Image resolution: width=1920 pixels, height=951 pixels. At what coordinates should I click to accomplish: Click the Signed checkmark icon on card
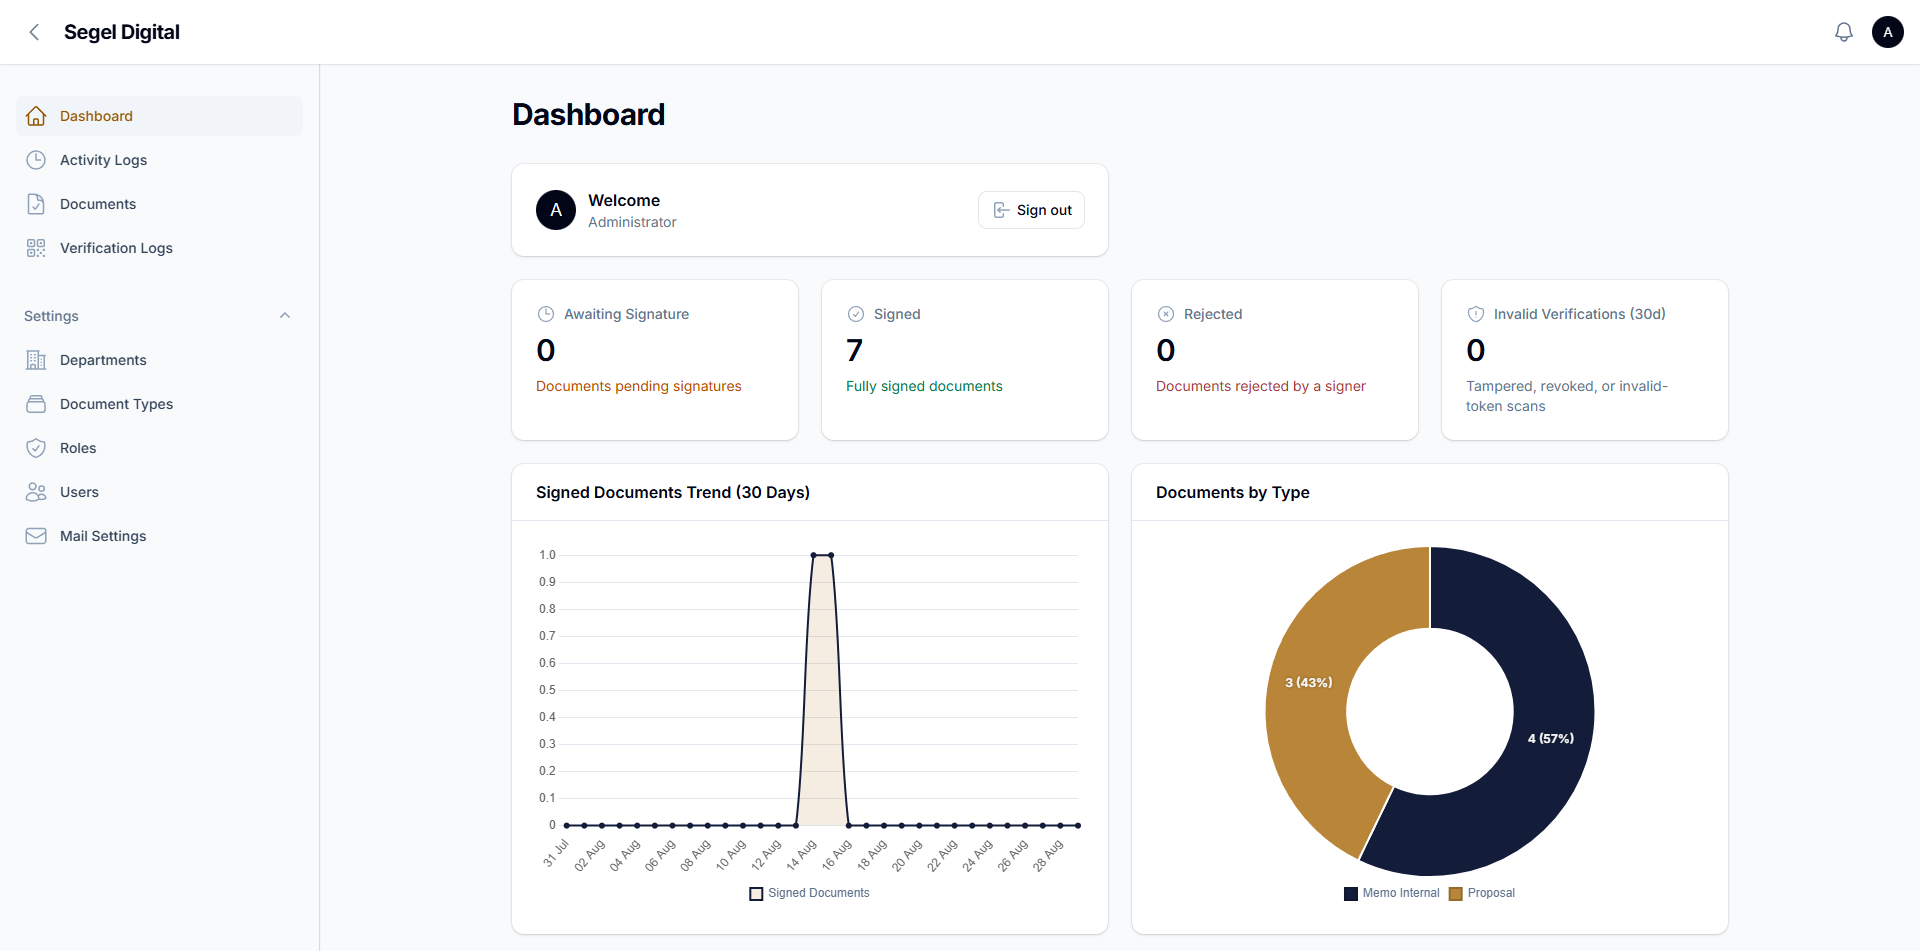856,314
